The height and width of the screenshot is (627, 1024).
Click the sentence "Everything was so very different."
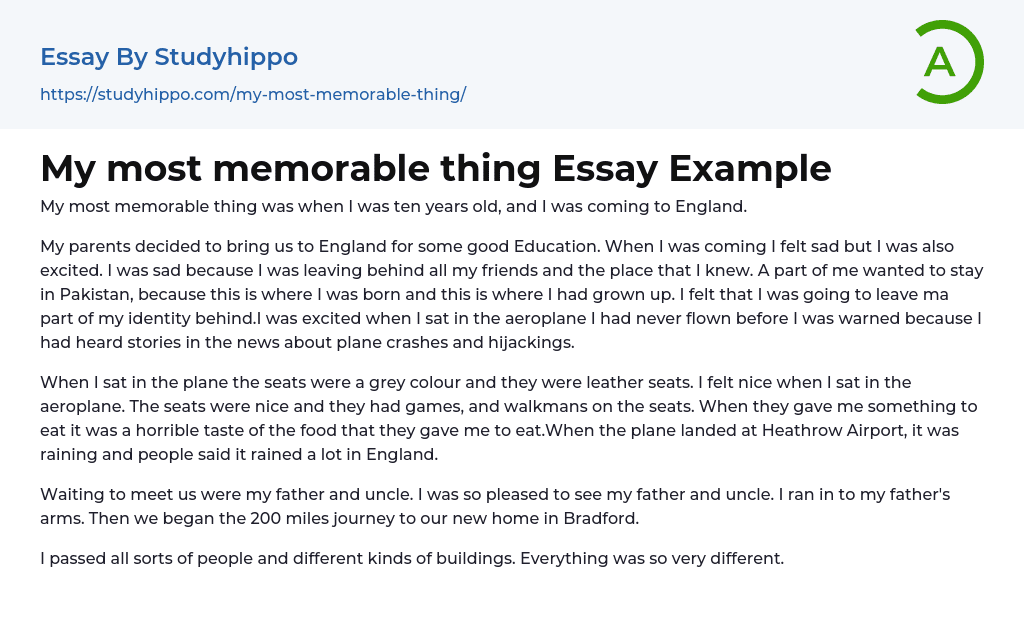coord(652,558)
